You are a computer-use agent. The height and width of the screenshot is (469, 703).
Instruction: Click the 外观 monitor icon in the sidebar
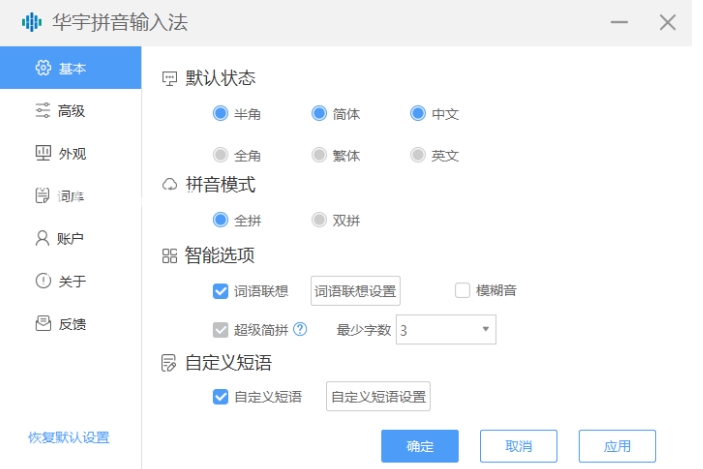43,153
